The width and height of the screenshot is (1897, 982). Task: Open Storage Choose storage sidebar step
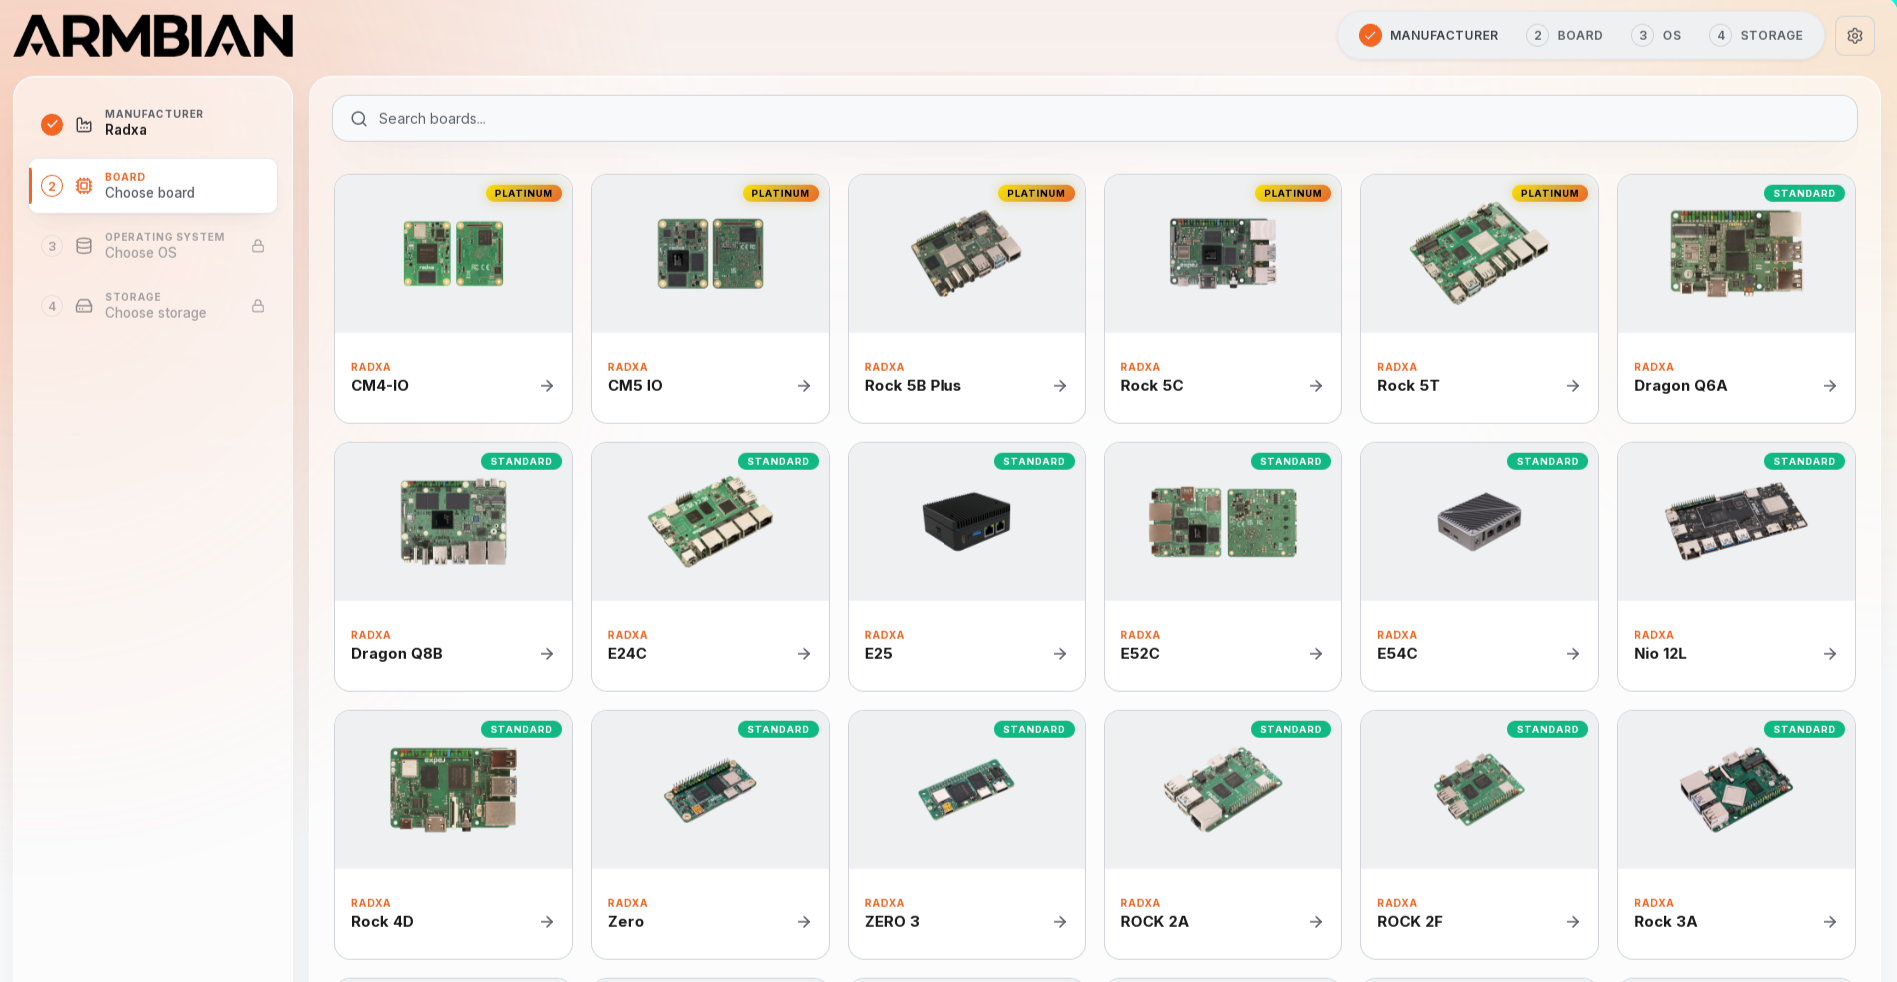[x=153, y=306]
